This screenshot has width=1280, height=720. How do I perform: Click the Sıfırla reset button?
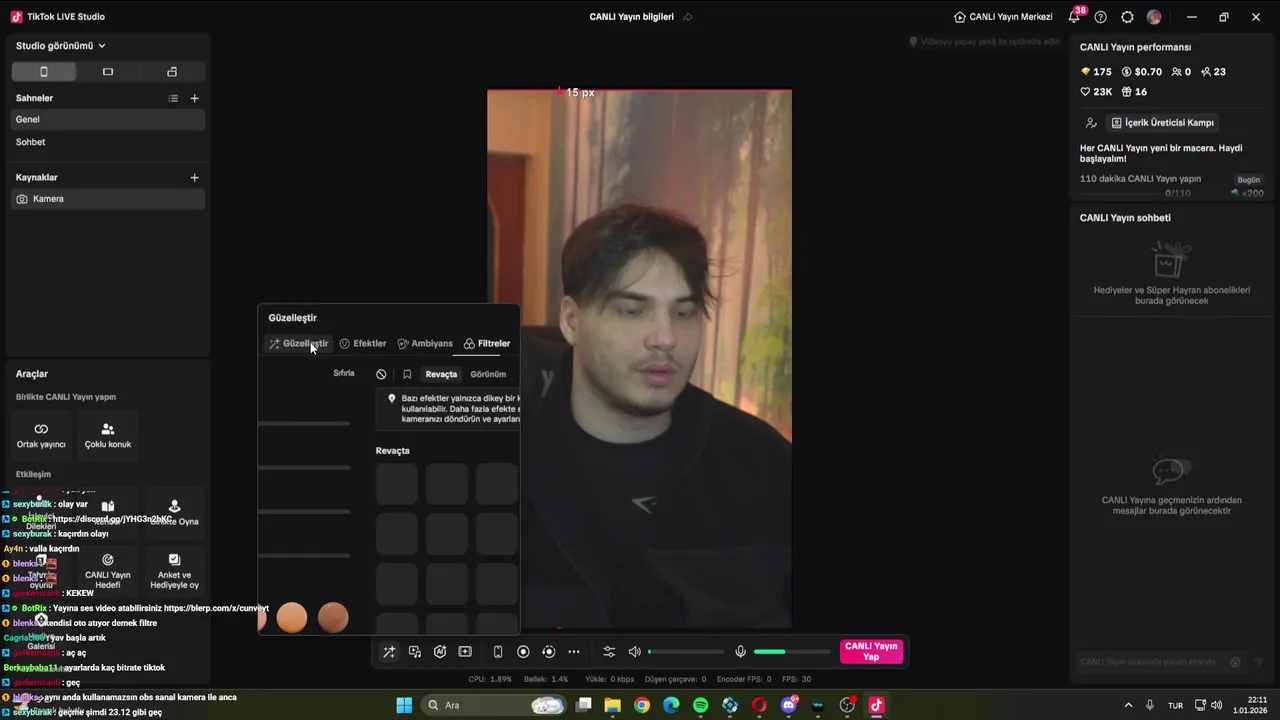coord(344,373)
